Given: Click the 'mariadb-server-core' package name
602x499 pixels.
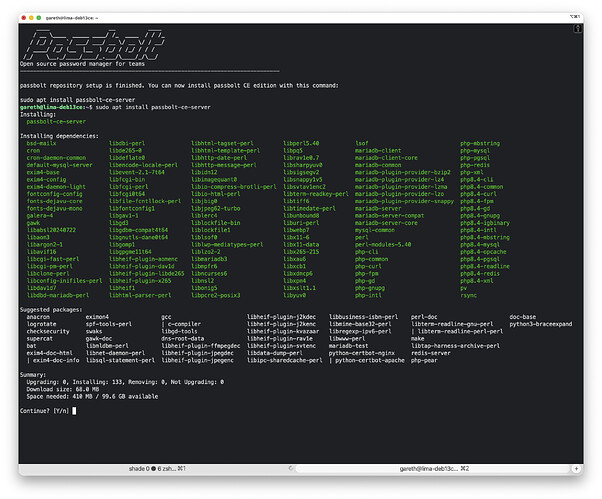Looking at the screenshot, I should click(386, 223).
